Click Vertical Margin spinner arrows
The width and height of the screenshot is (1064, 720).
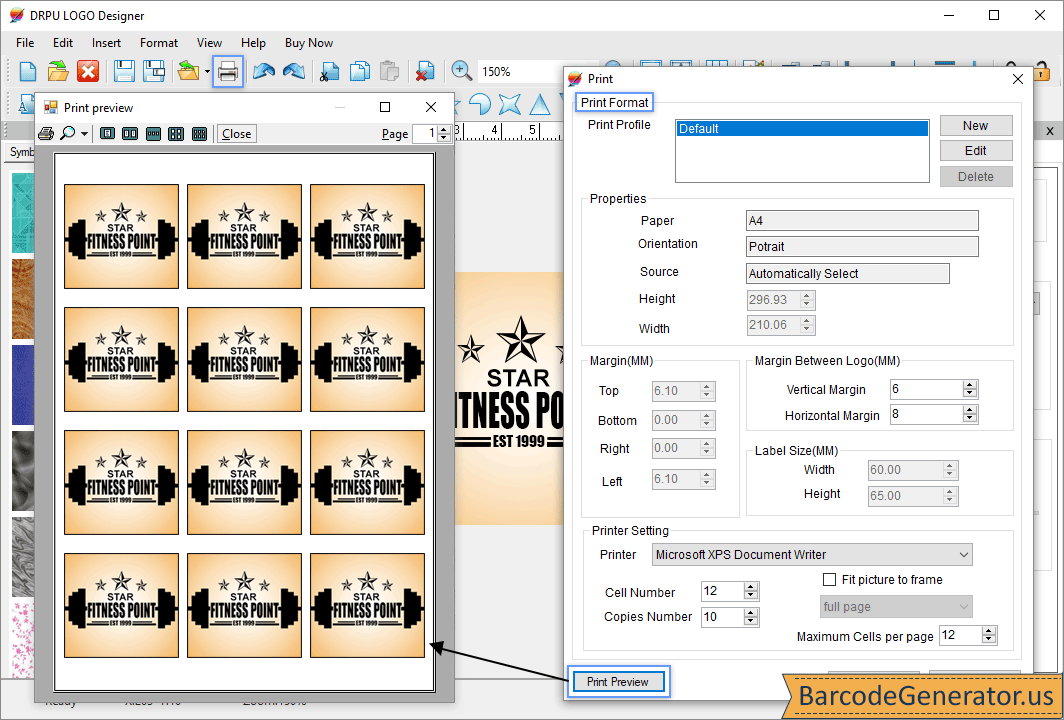970,389
